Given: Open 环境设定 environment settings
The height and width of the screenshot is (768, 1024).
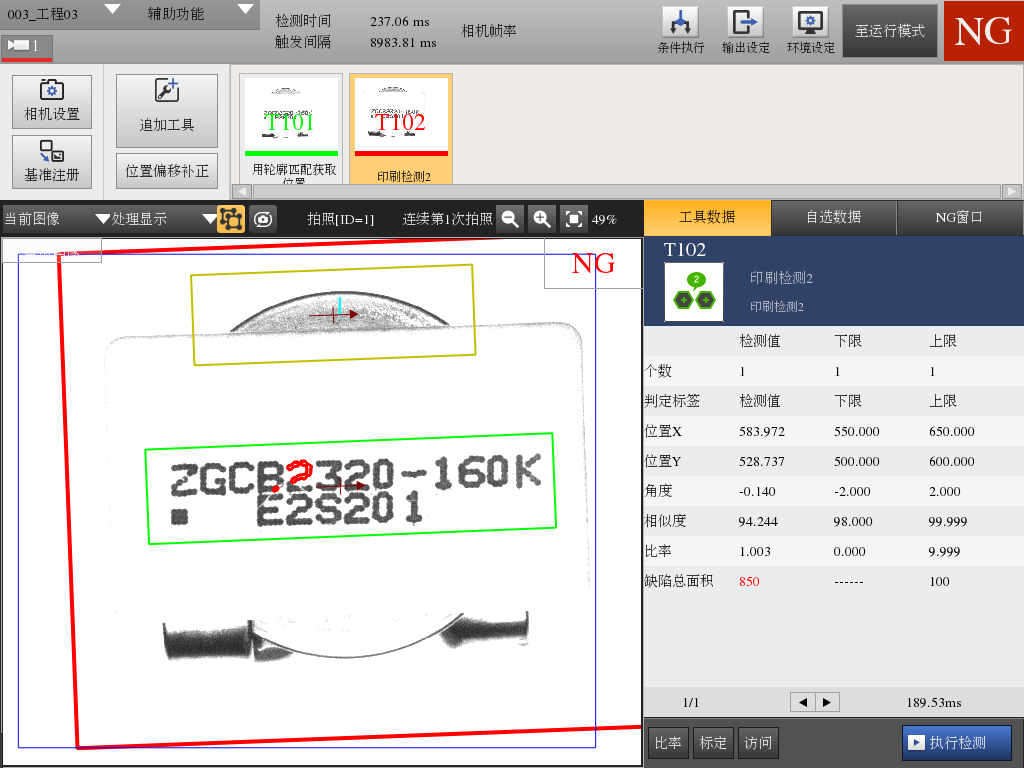Looking at the screenshot, I should [x=810, y=30].
